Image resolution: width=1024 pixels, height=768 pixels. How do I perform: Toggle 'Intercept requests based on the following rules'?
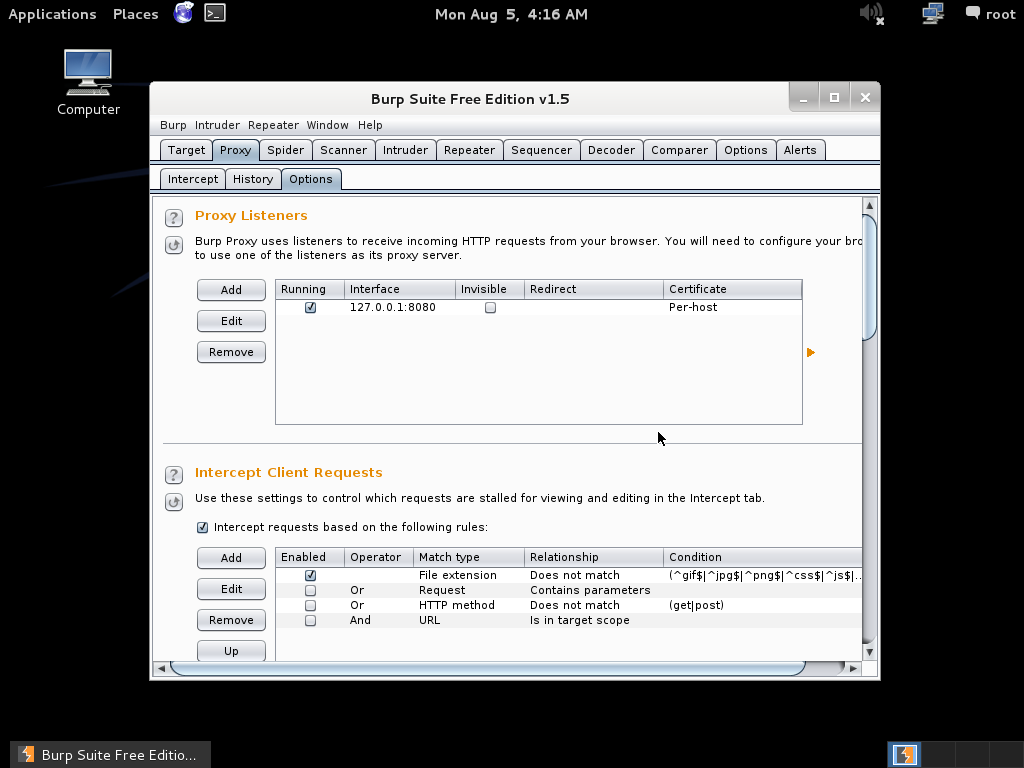(x=202, y=527)
